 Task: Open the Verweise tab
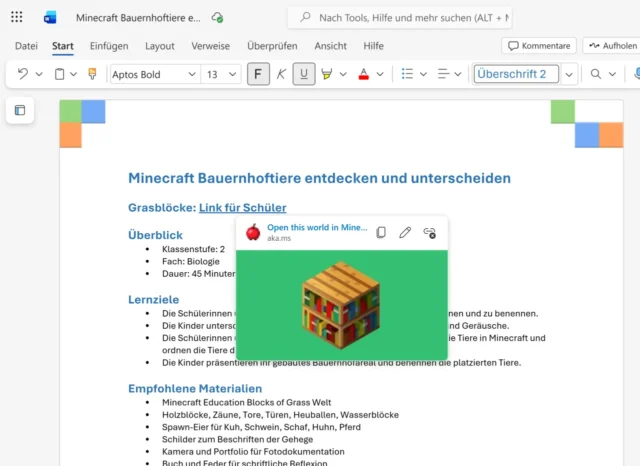(x=211, y=46)
